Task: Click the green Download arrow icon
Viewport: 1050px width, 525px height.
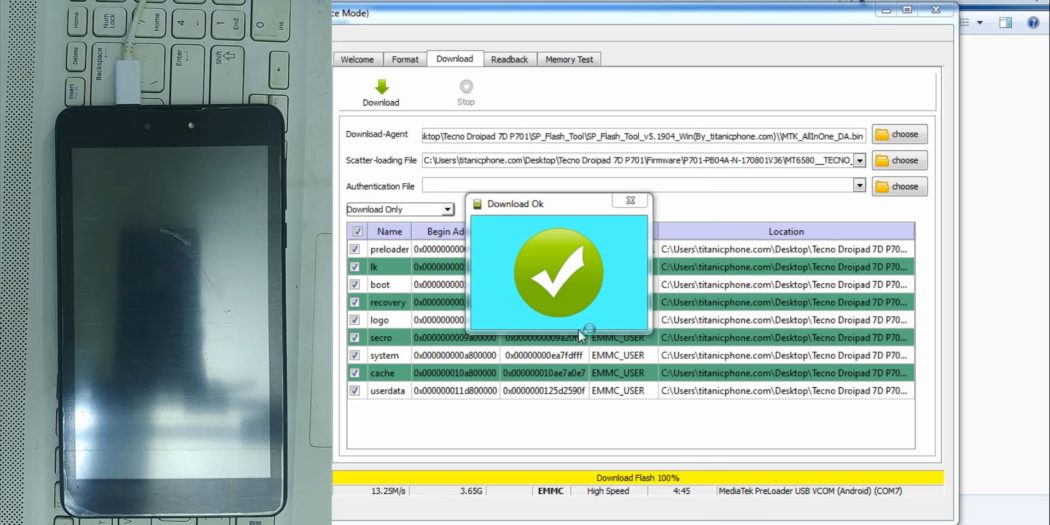Action: pos(382,86)
